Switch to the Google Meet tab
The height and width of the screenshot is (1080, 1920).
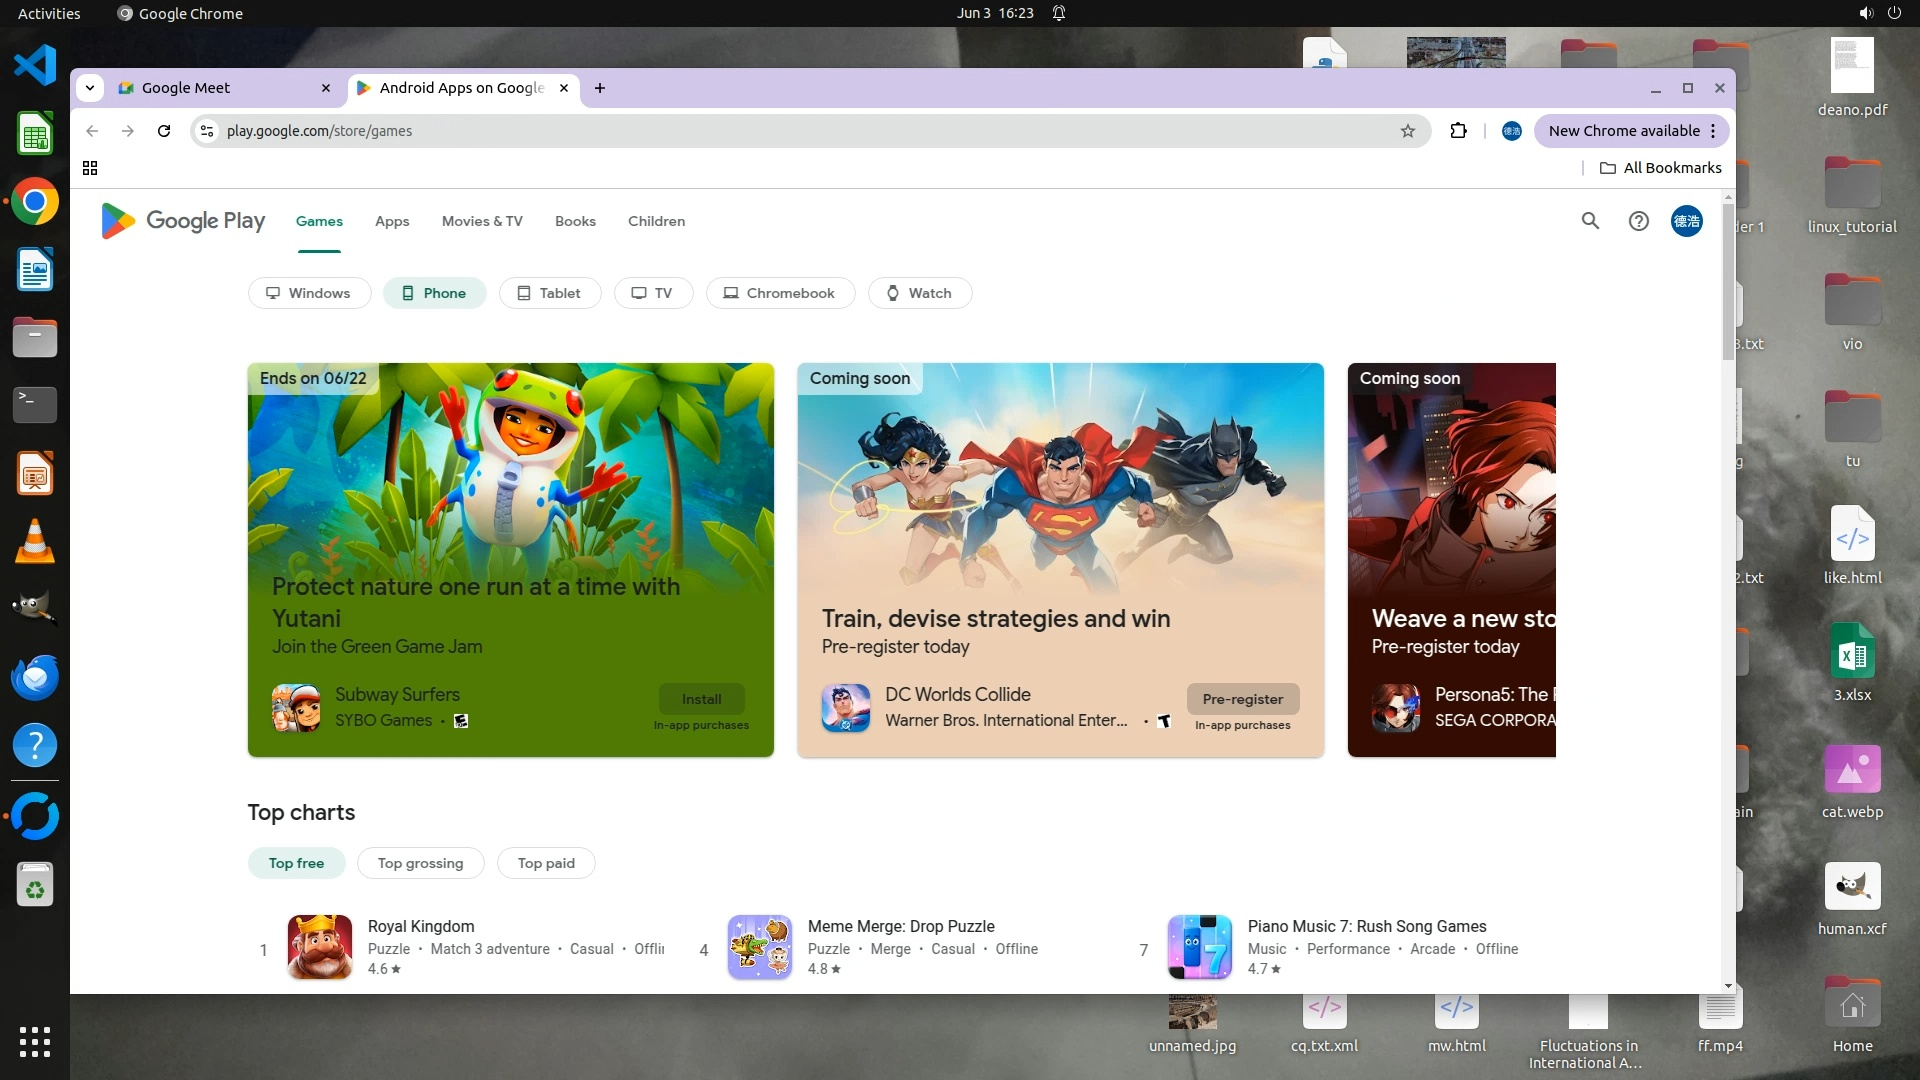[x=186, y=88]
